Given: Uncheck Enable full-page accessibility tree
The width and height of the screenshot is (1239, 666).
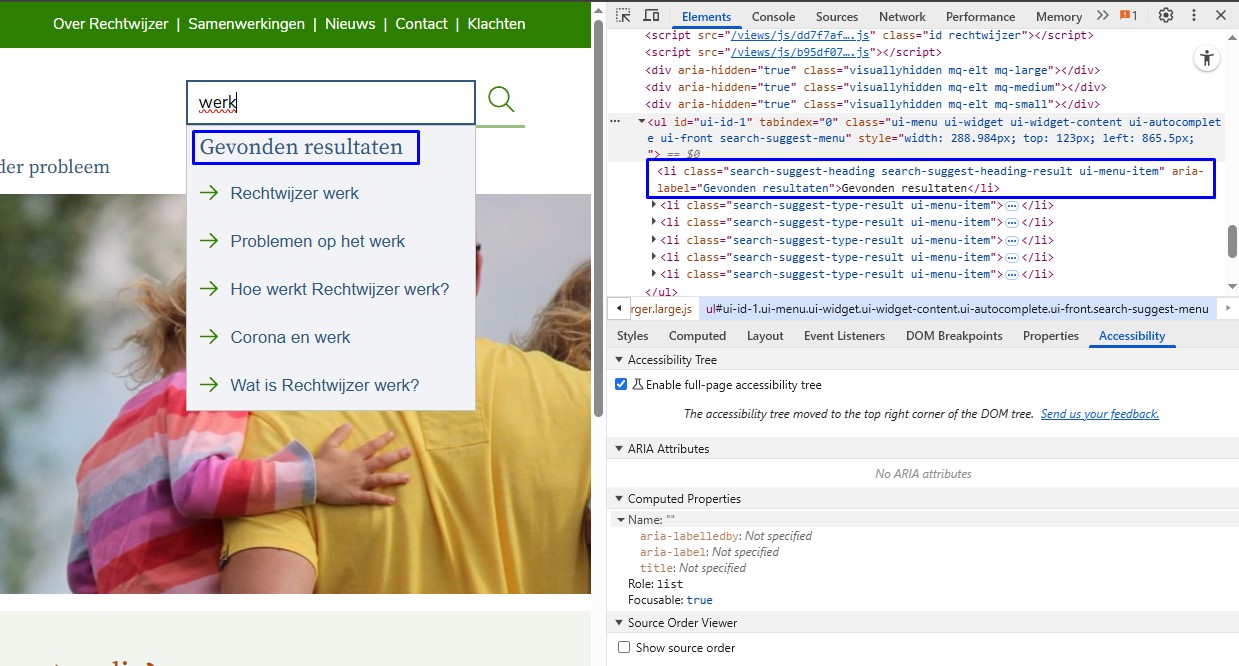Looking at the screenshot, I should [621, 384].
